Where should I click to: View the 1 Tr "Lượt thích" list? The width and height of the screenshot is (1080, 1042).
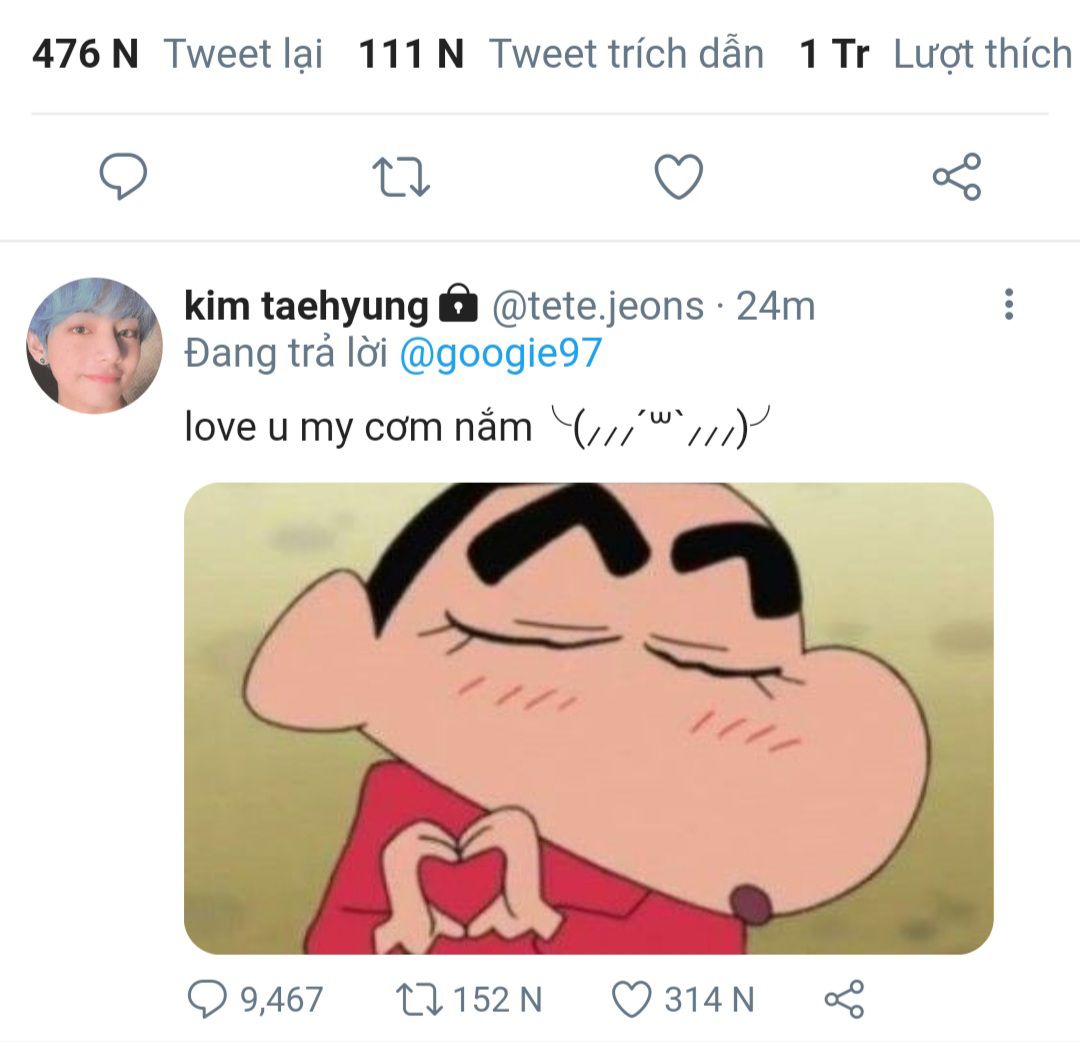tap(936, 54)
